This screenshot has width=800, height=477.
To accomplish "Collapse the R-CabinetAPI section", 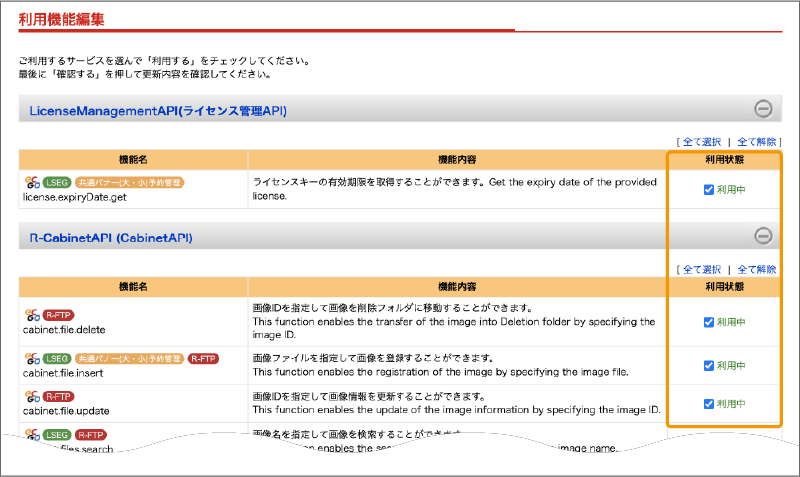I will point(763,236).
